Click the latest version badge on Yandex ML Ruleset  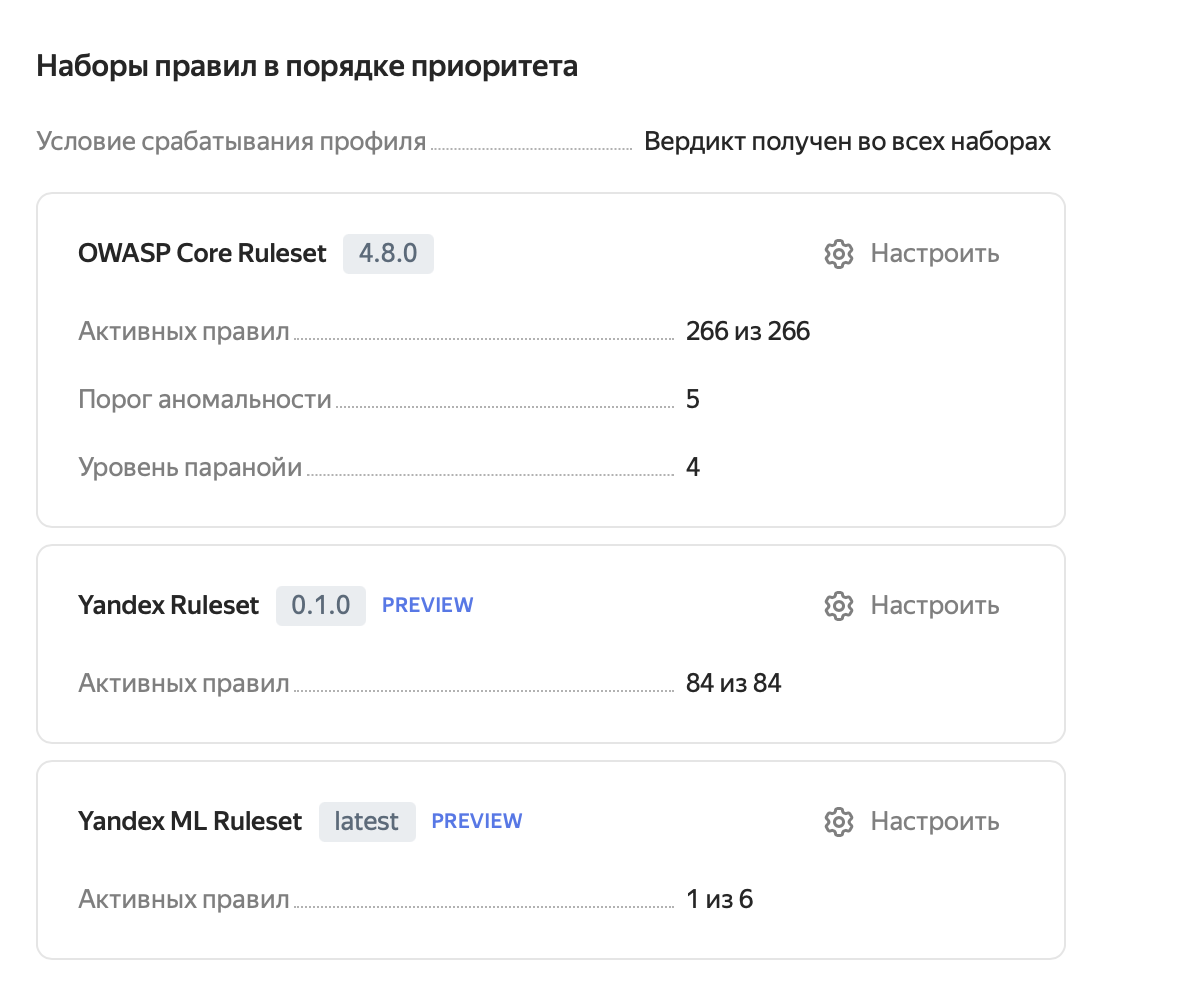coord(367,821)
